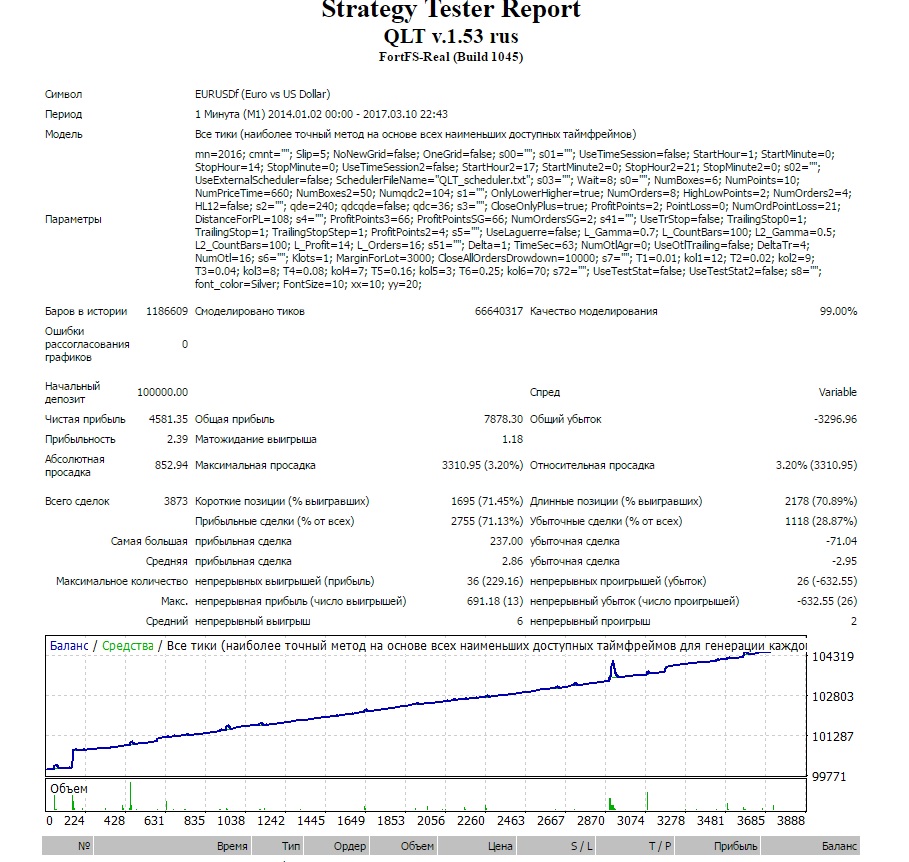Click max consecutive loss '-632.55 (26)'
This screenshot has width=909, height=862.
(x=827, y=601)
